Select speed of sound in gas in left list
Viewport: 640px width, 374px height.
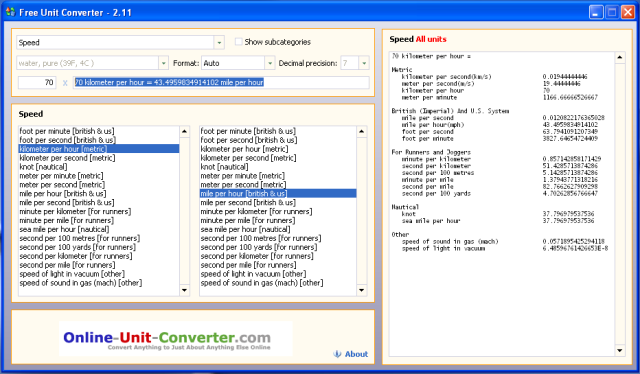(99, 283)
